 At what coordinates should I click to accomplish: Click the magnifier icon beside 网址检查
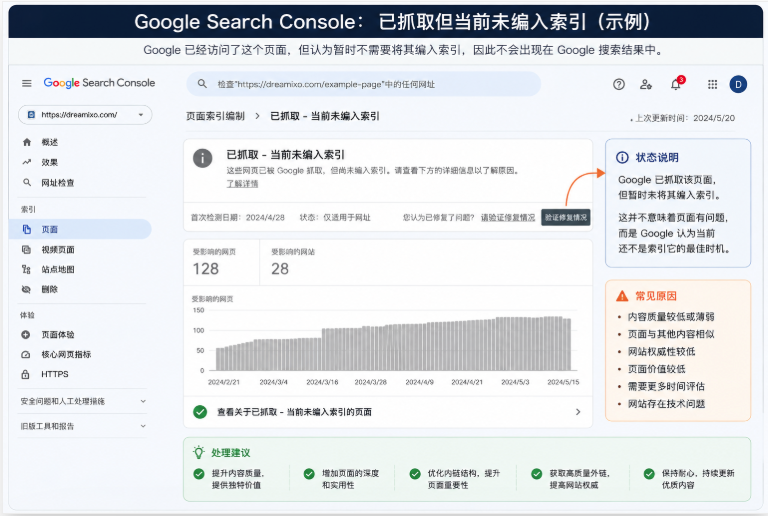click(x=27, y=182)
